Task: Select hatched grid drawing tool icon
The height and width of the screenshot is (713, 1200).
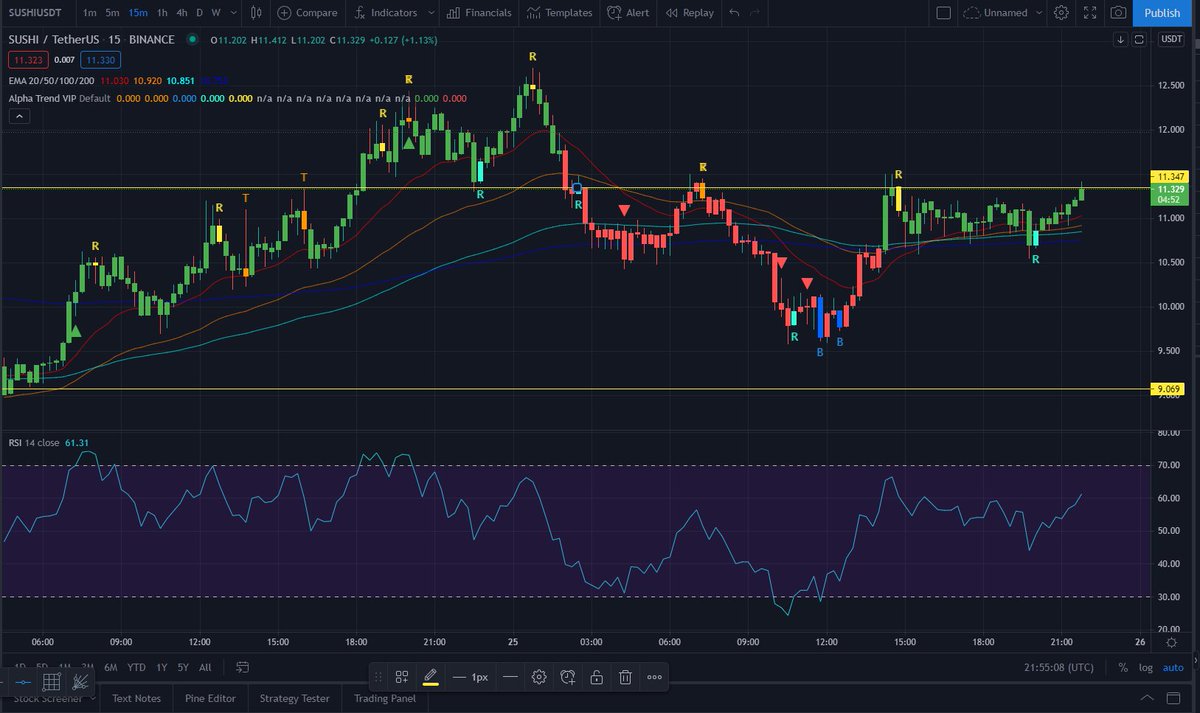Action: (51, 682)
